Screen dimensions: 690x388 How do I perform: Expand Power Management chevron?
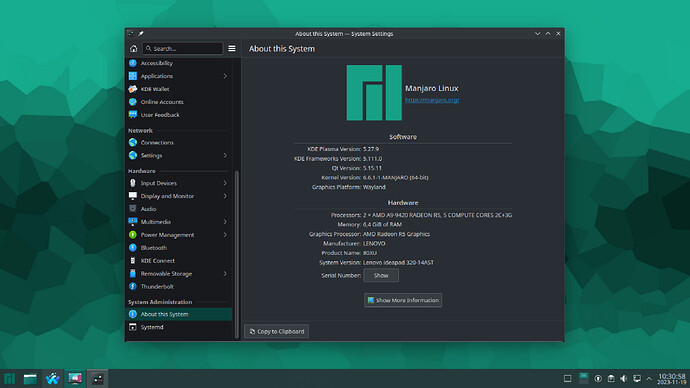pyautogui.click(x=225, y=235)
